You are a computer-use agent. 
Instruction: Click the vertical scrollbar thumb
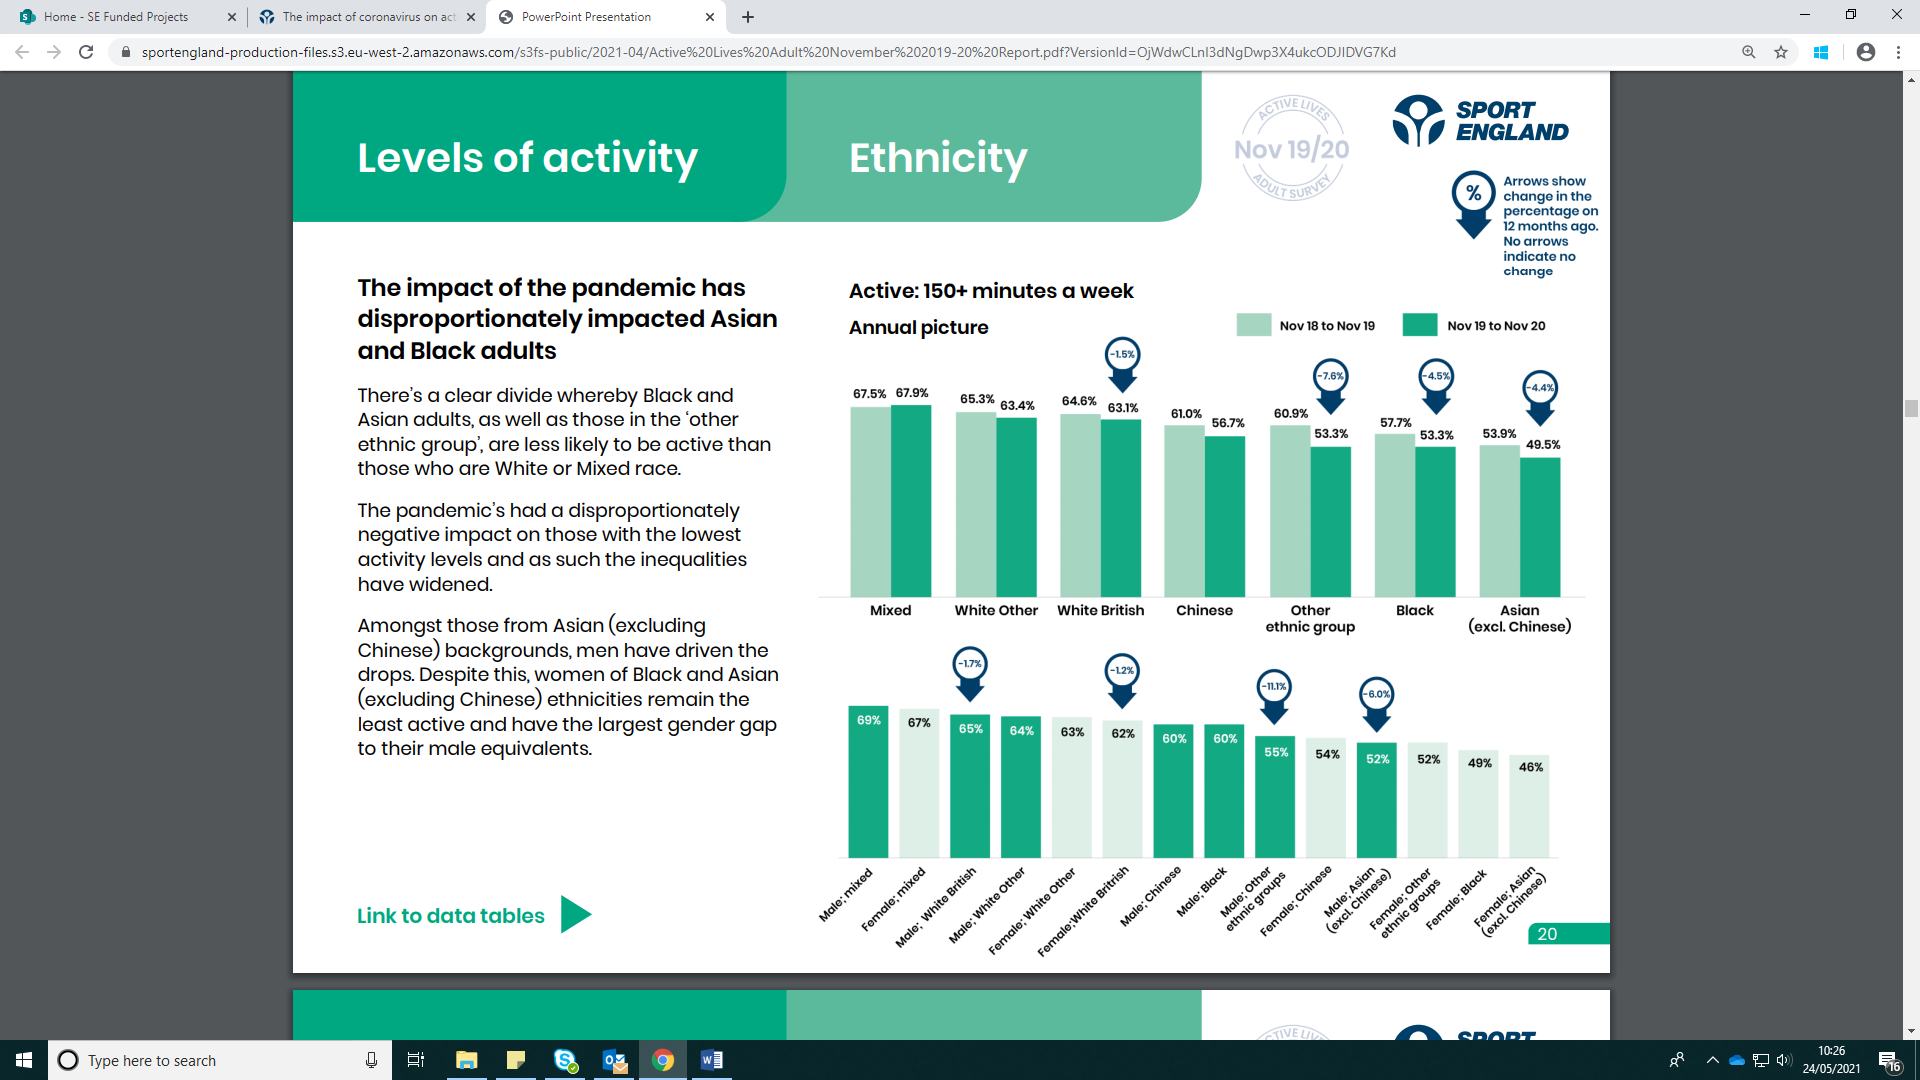click(x=1911, y=408)
